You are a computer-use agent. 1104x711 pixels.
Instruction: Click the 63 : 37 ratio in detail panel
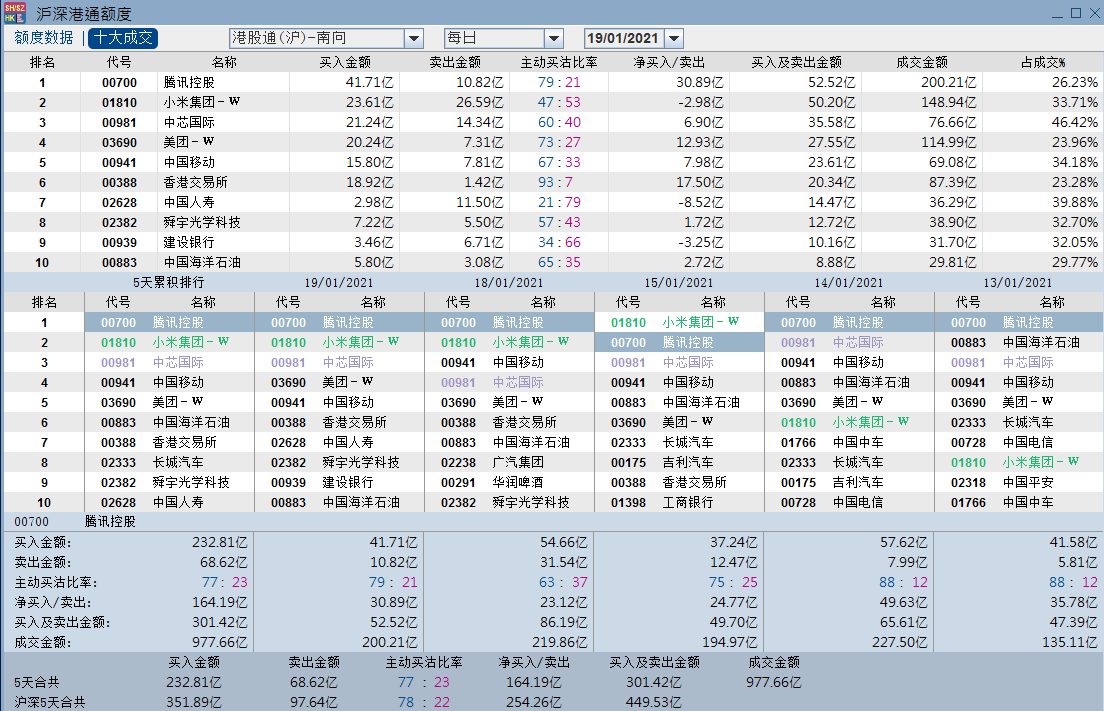pyautogui.click(x=563, y=583)
